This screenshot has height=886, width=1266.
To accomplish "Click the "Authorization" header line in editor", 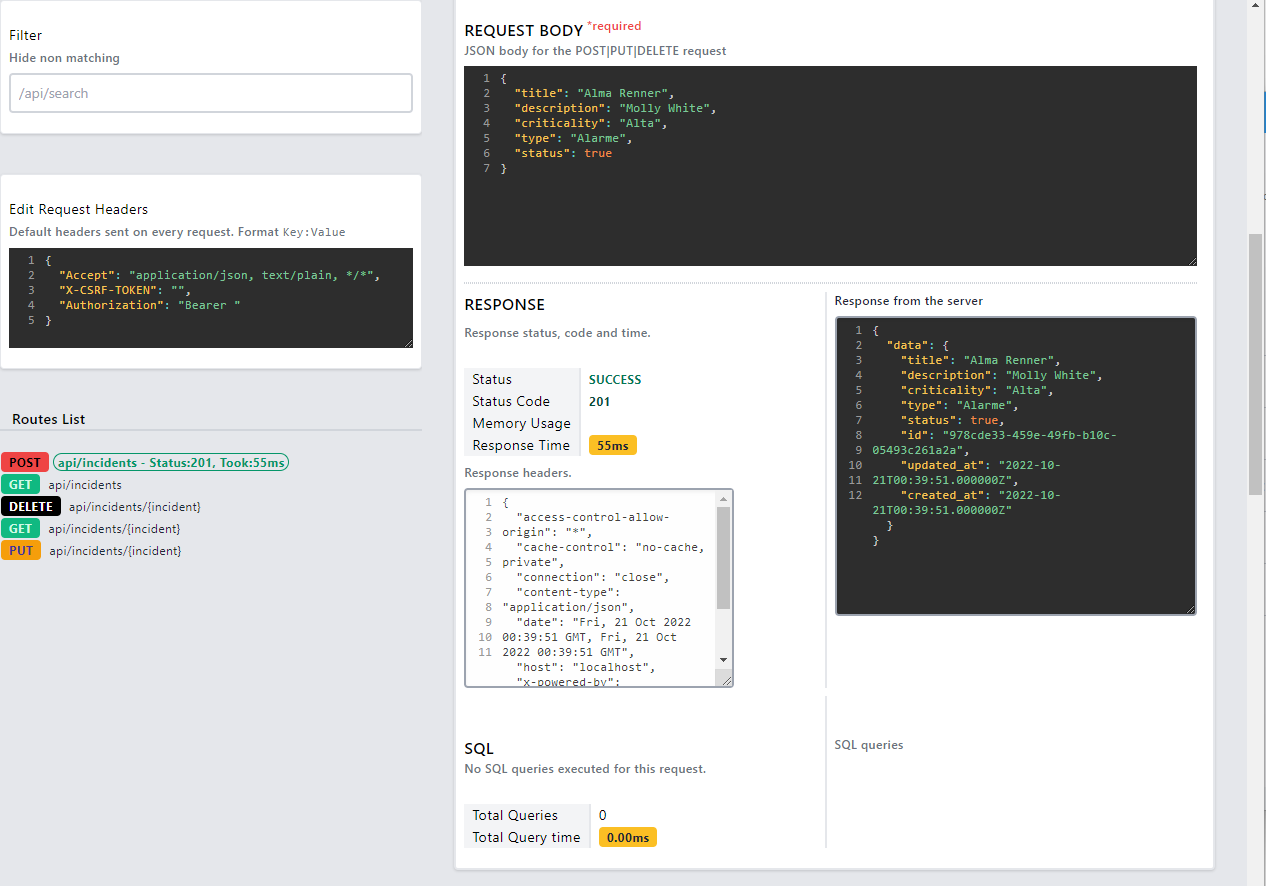I will point(150,305).
